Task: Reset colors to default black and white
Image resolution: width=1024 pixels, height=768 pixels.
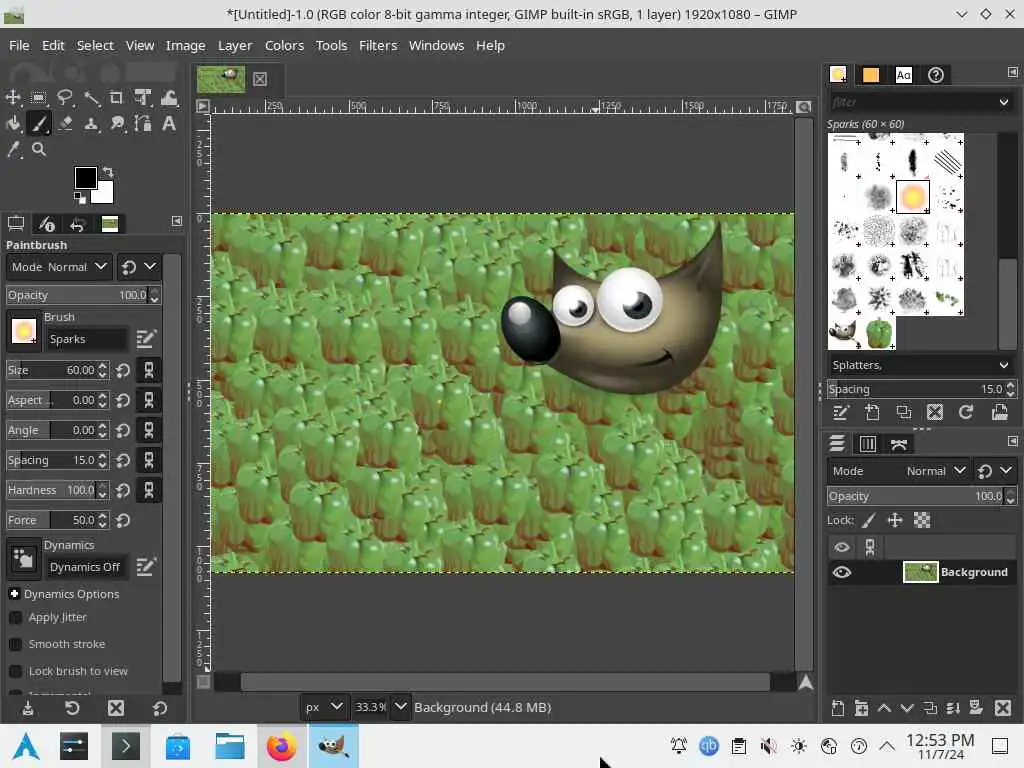Action: 79,197
